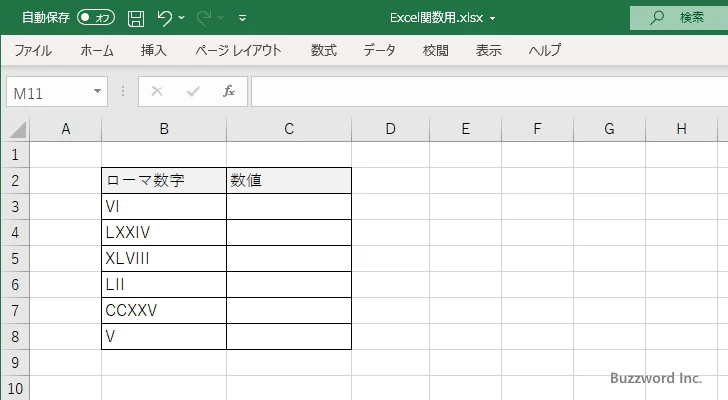Select row 9 header
This screenshot has width=728, height=400.
[15, 362]
